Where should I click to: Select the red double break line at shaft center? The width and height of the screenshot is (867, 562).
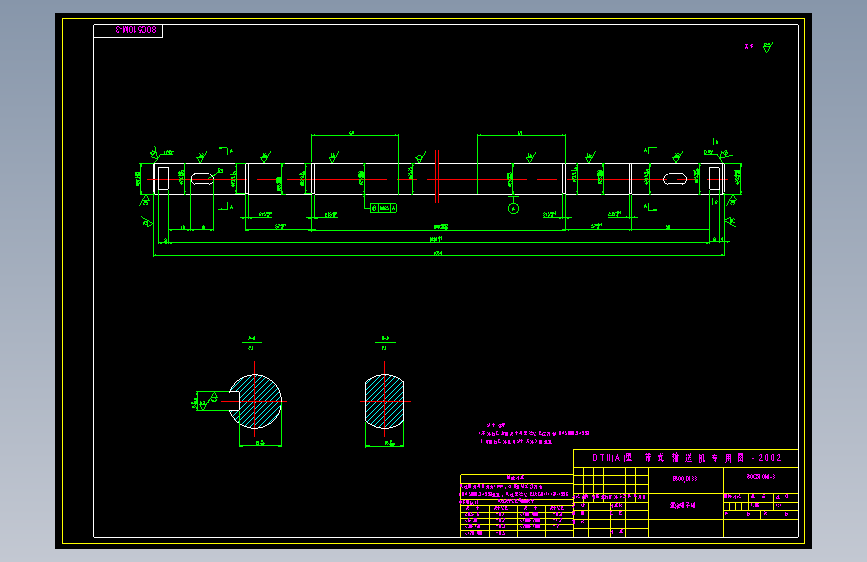437,176
